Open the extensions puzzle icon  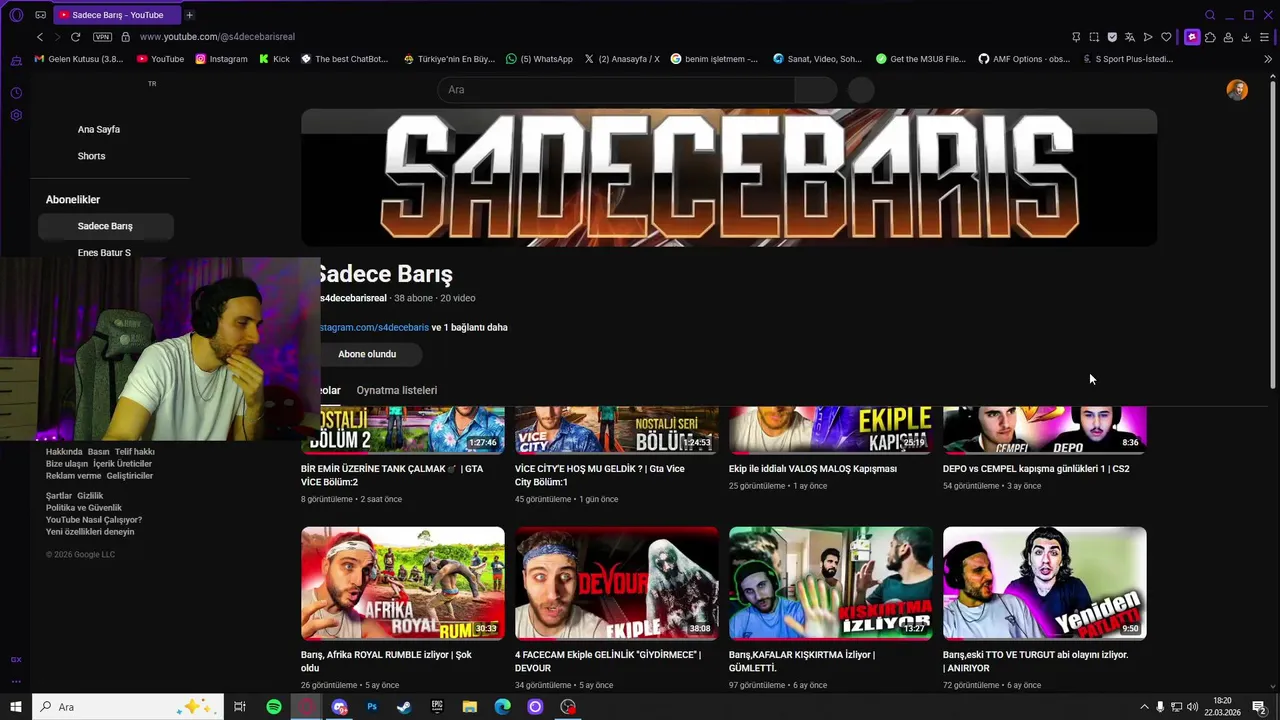pyautogui.click(x=1210, y=37)
